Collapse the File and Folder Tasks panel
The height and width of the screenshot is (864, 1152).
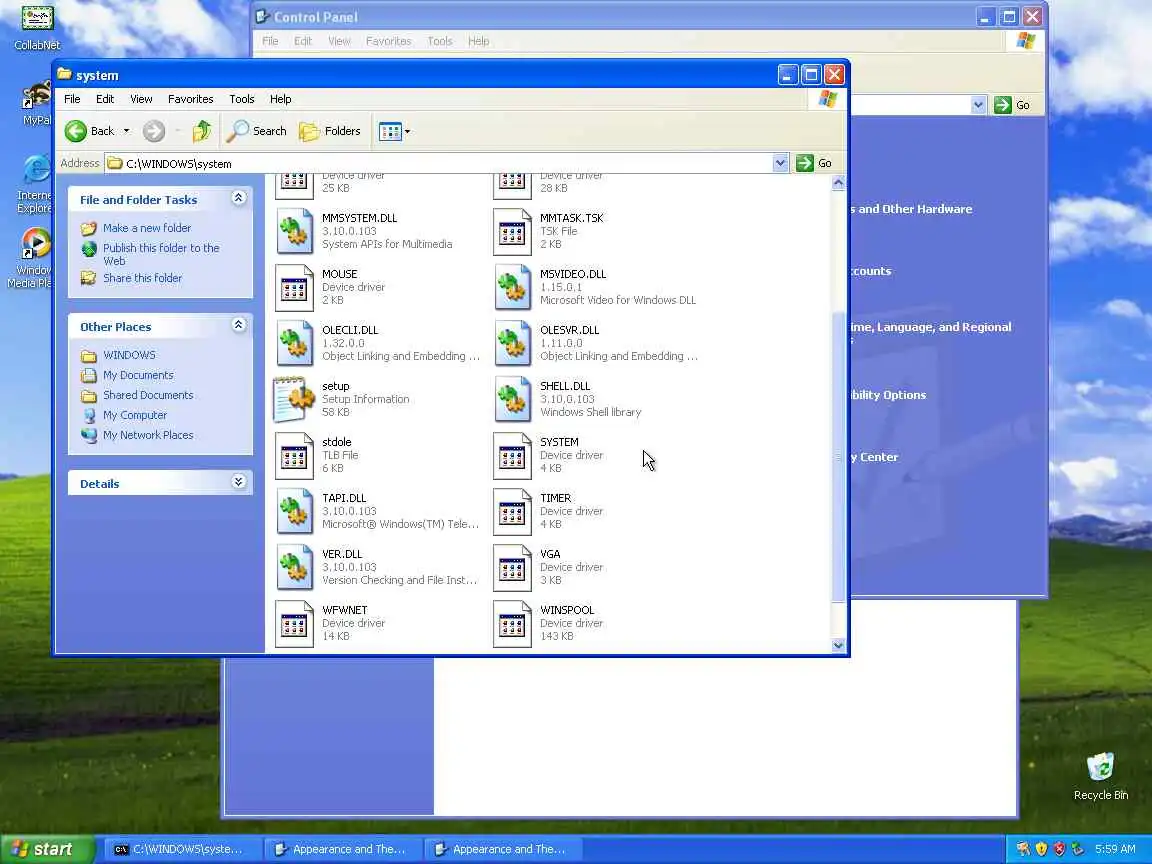238,198
